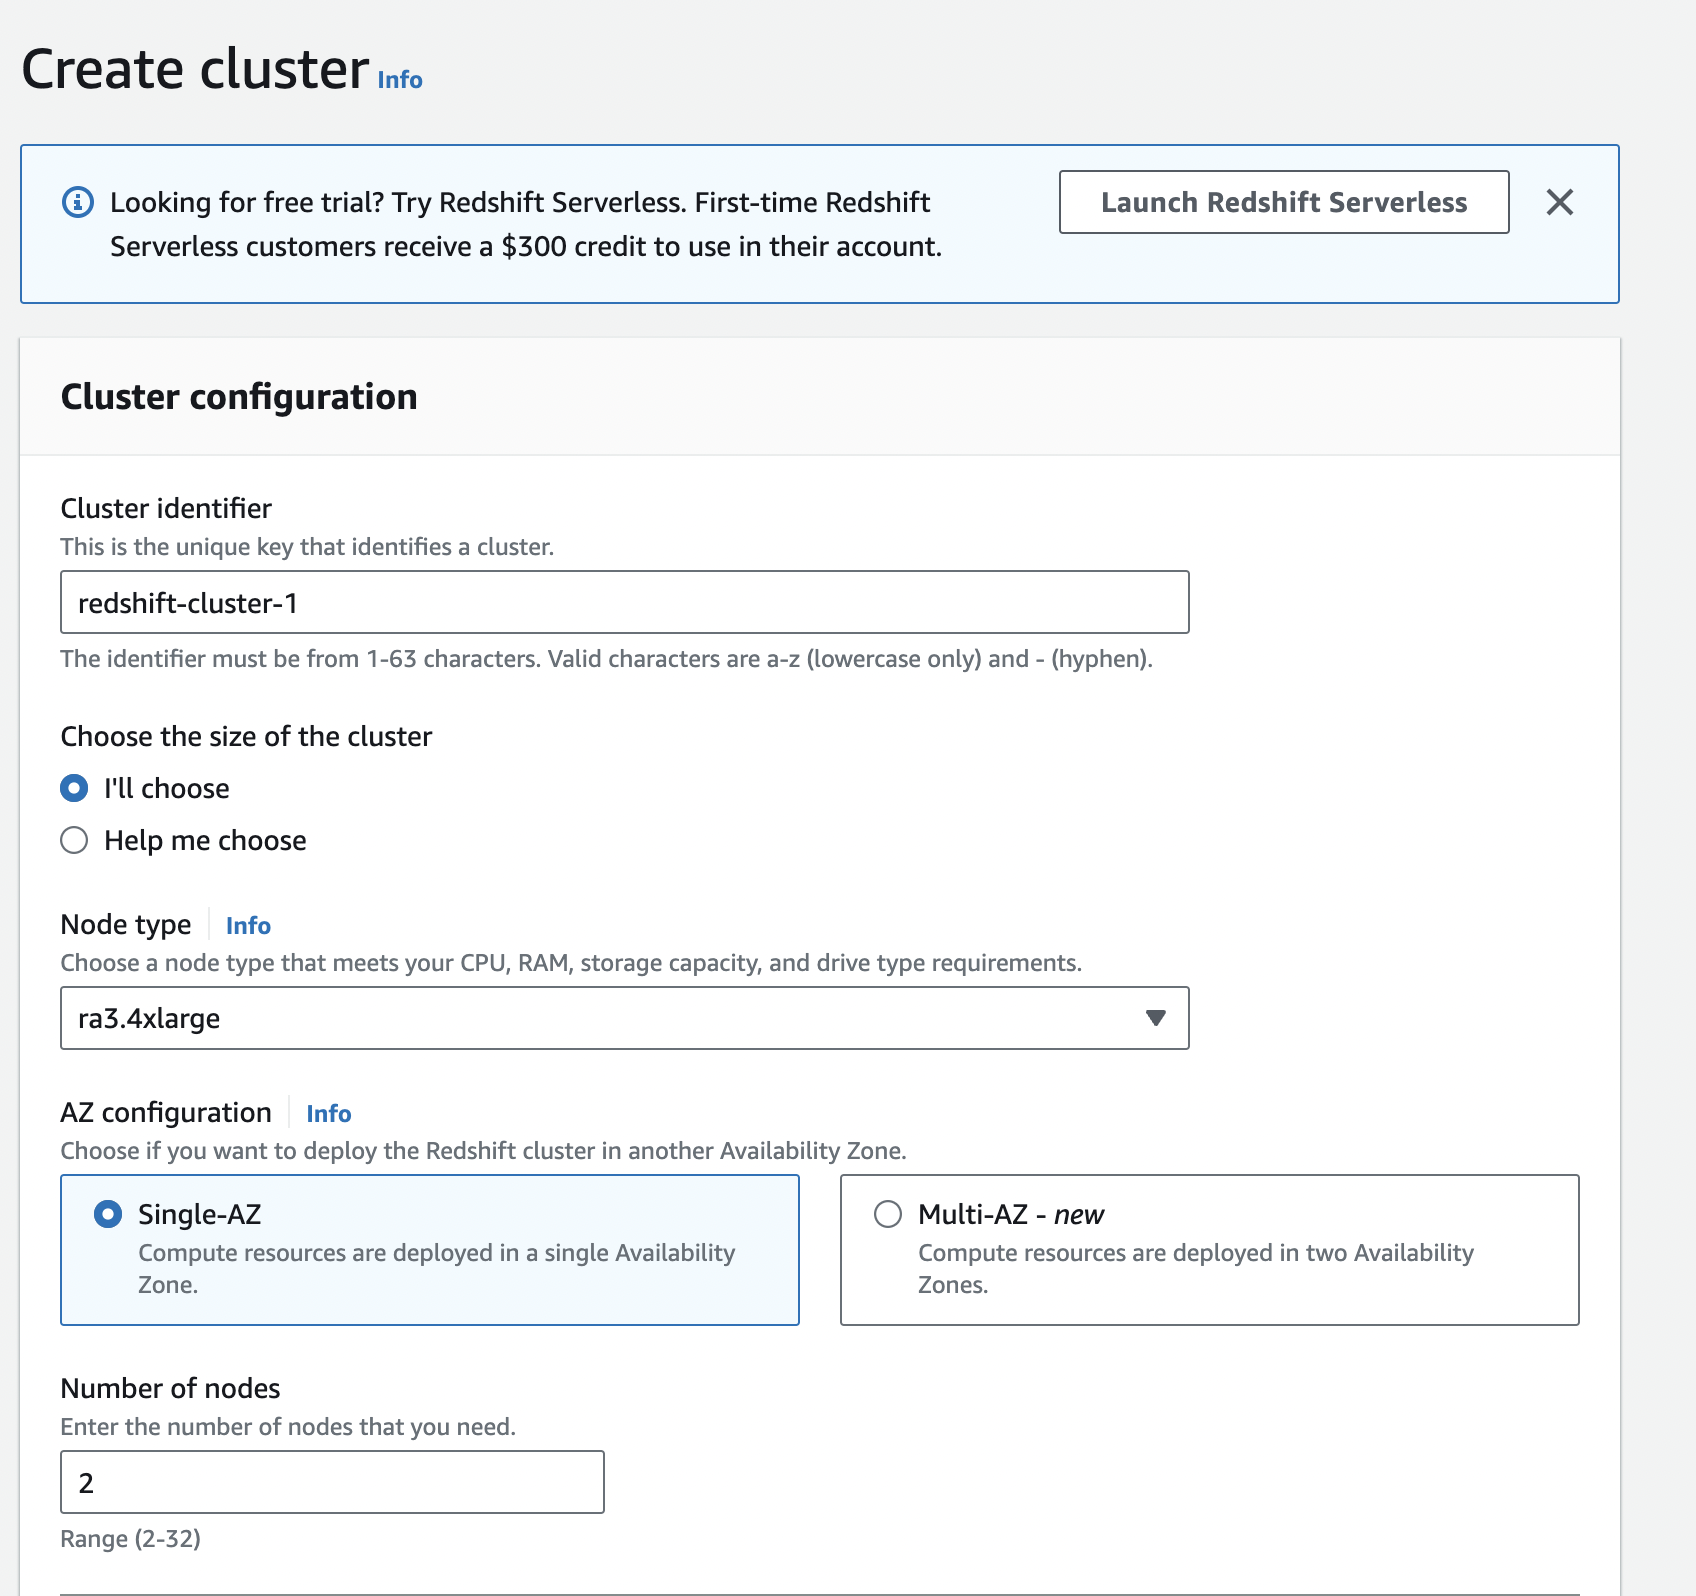1696x1596 pixels.
Task: Click the "Cluster identifier" field label
Action: (x=166, y=508)
